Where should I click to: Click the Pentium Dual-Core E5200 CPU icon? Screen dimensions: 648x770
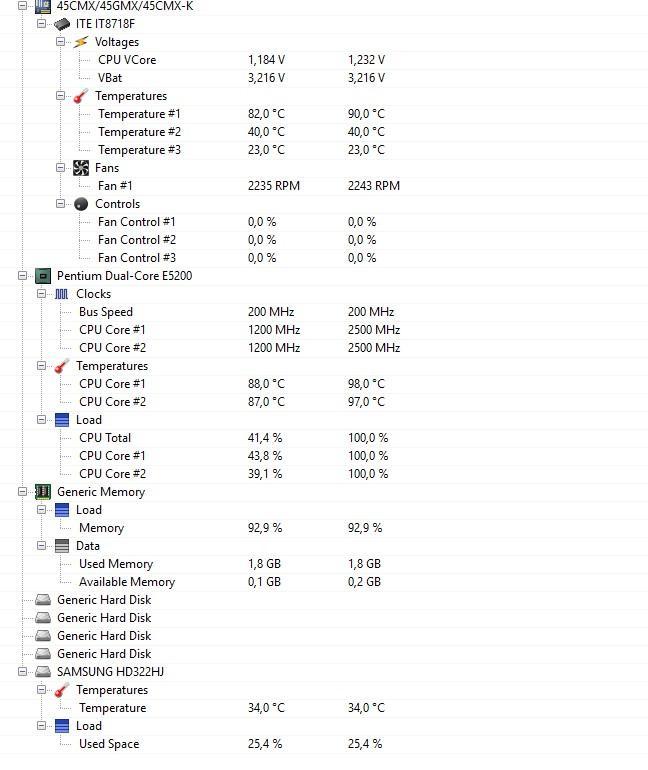43,276
